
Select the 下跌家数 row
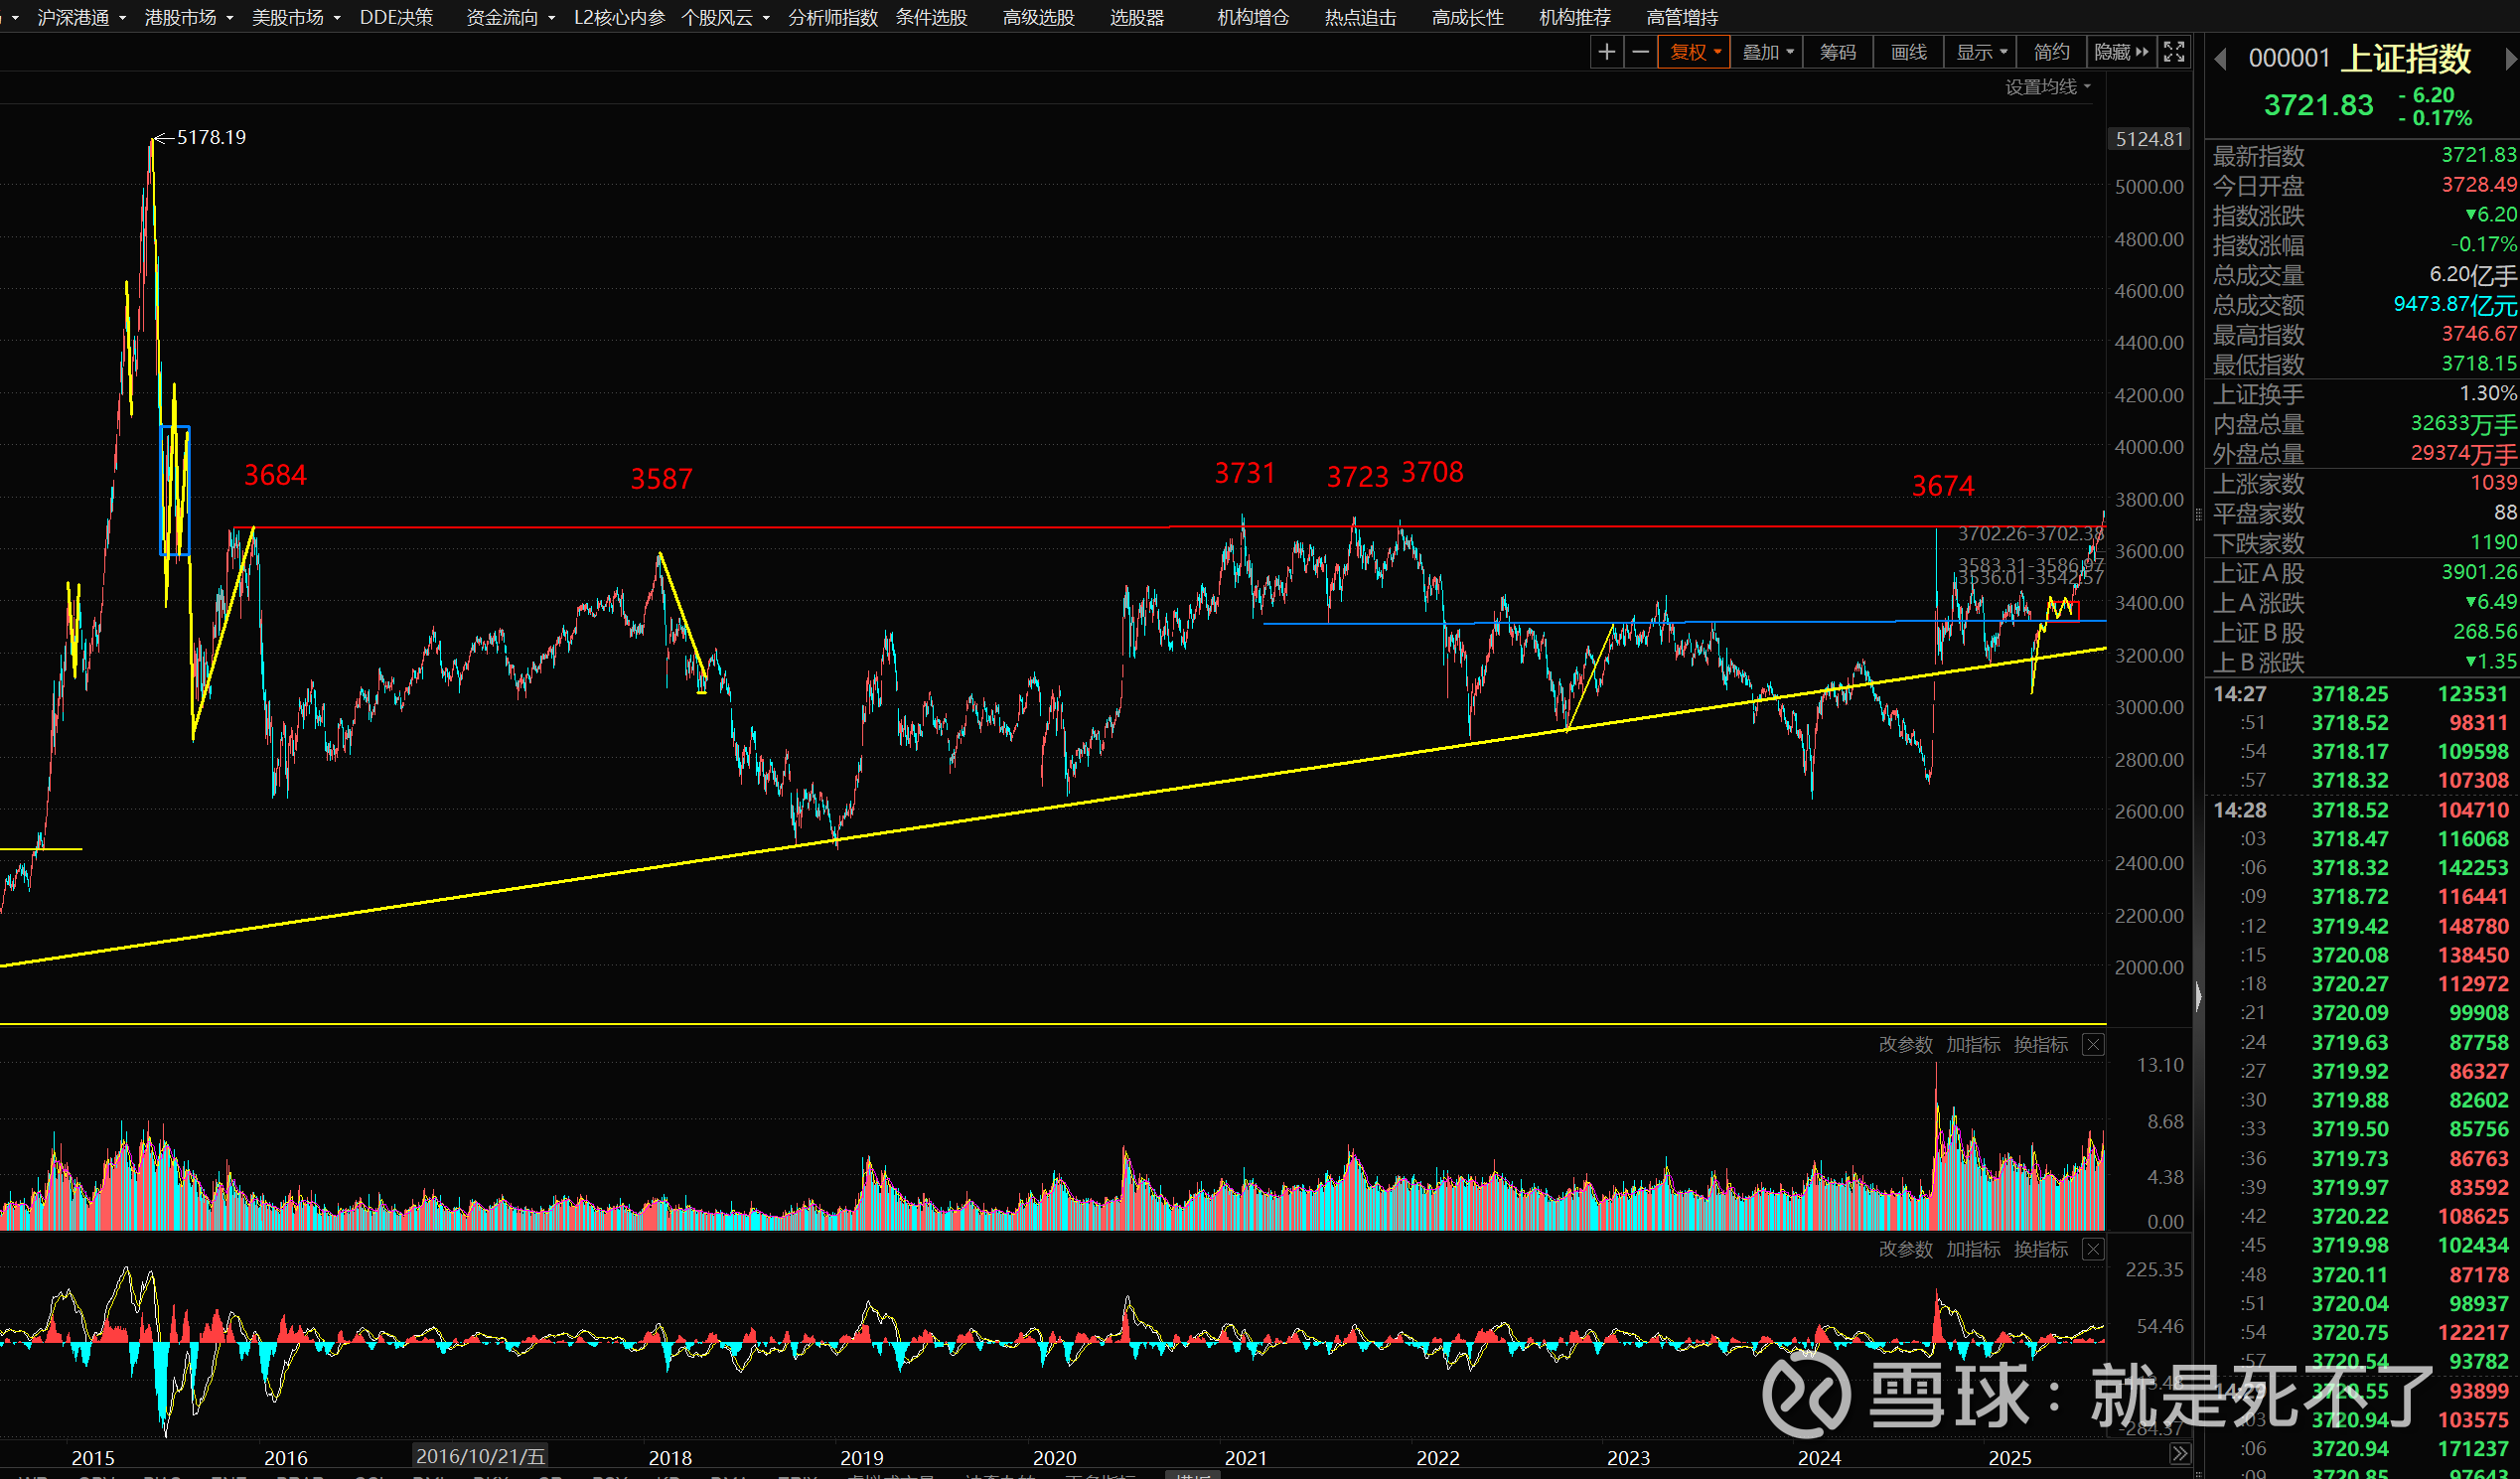point(2364,543)
